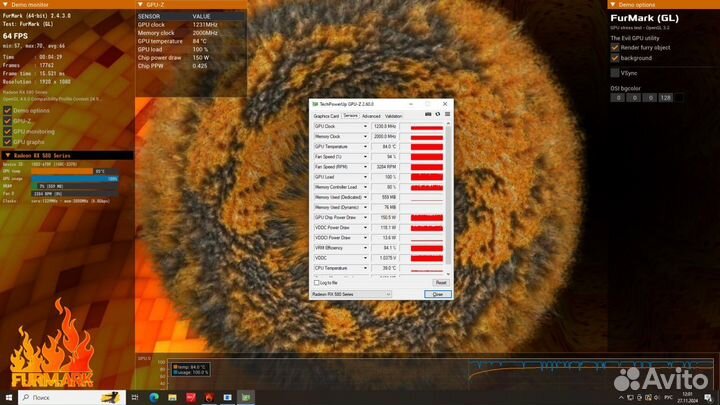Viewport: 720px width, 405px height.
Task: Uncheck the background option
Action: coord(615,58)
